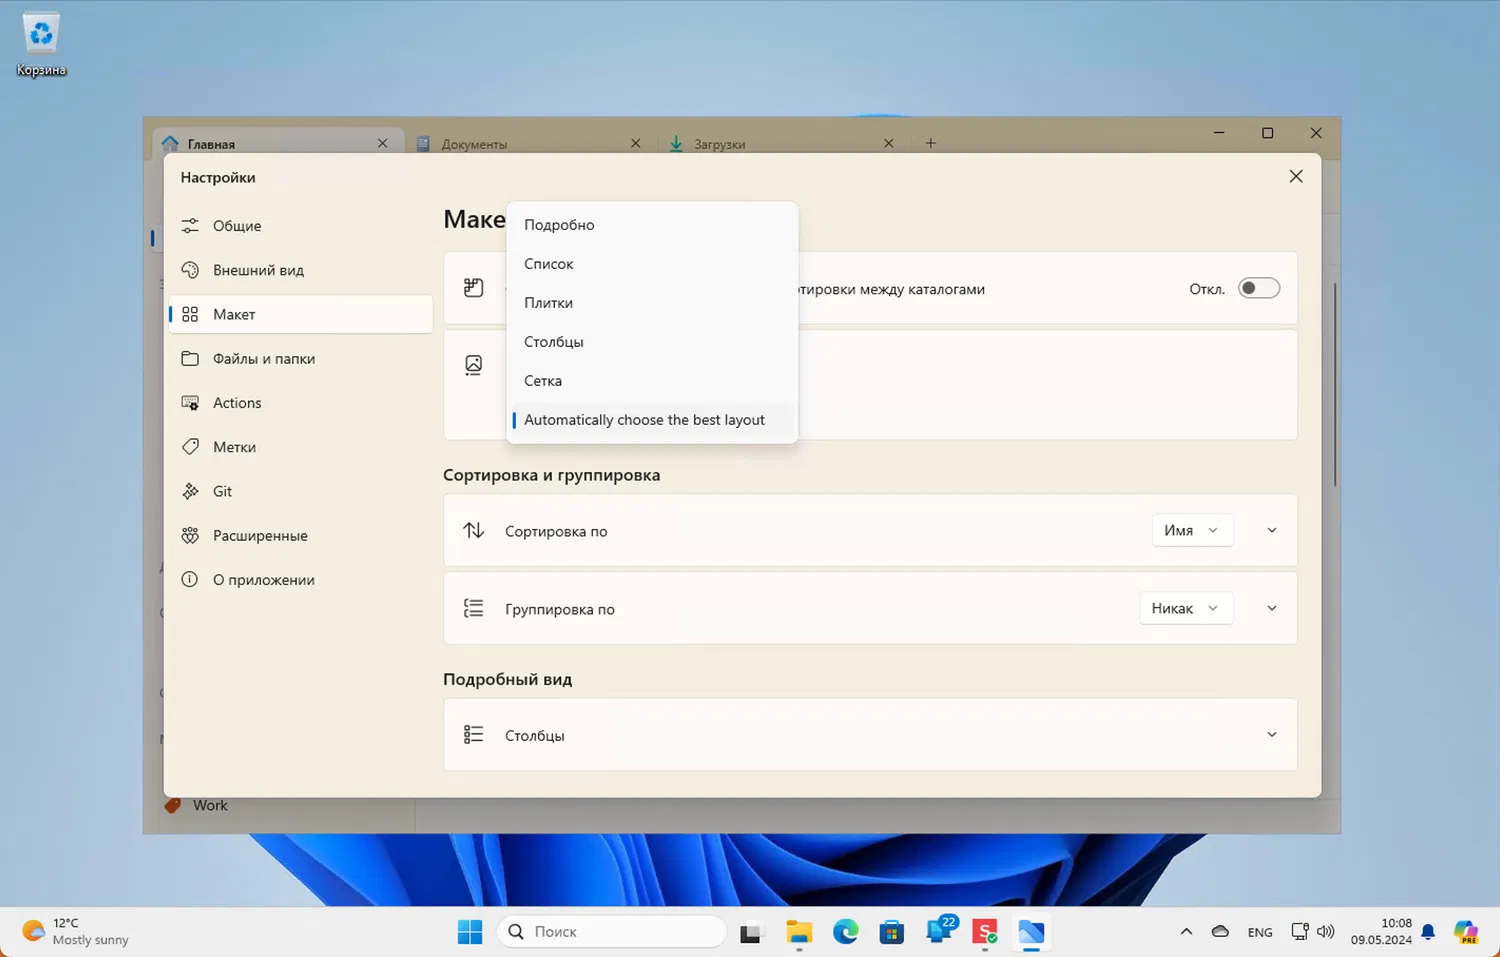Open the Внешний вид settings section
The image size is (1500, 957).
300,270
